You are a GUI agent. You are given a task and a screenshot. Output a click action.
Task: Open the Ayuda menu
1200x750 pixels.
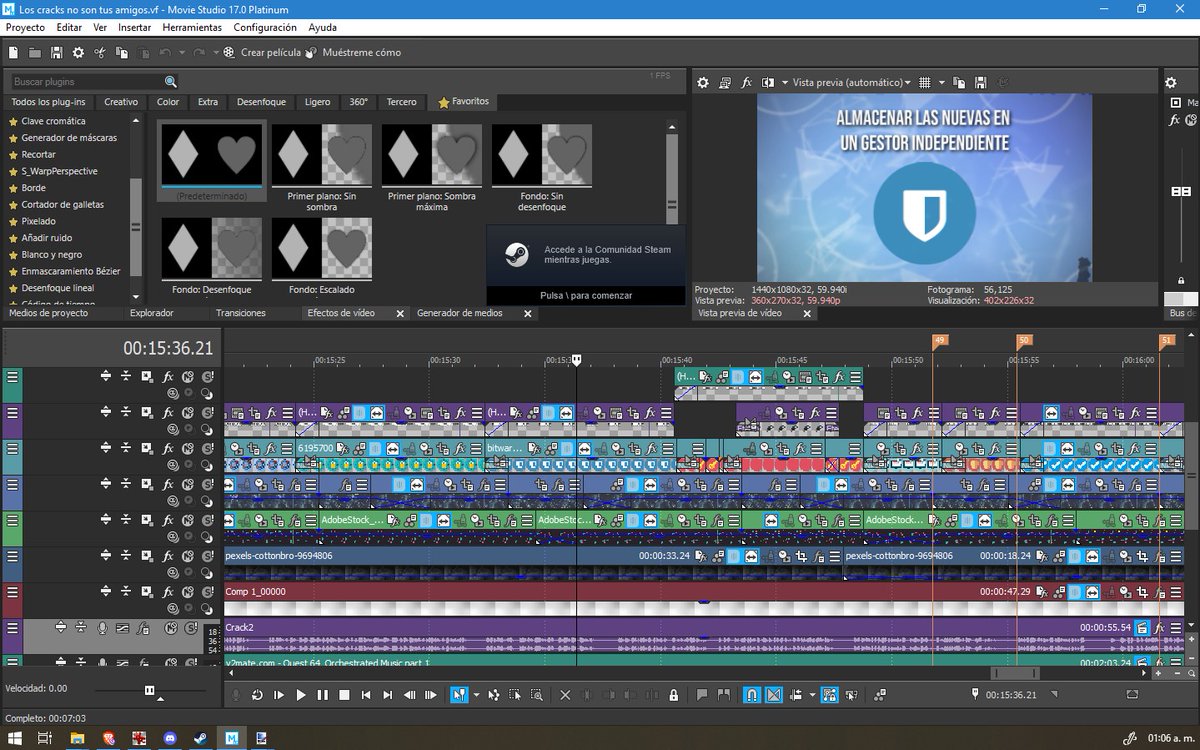click(x=322, y=28)
